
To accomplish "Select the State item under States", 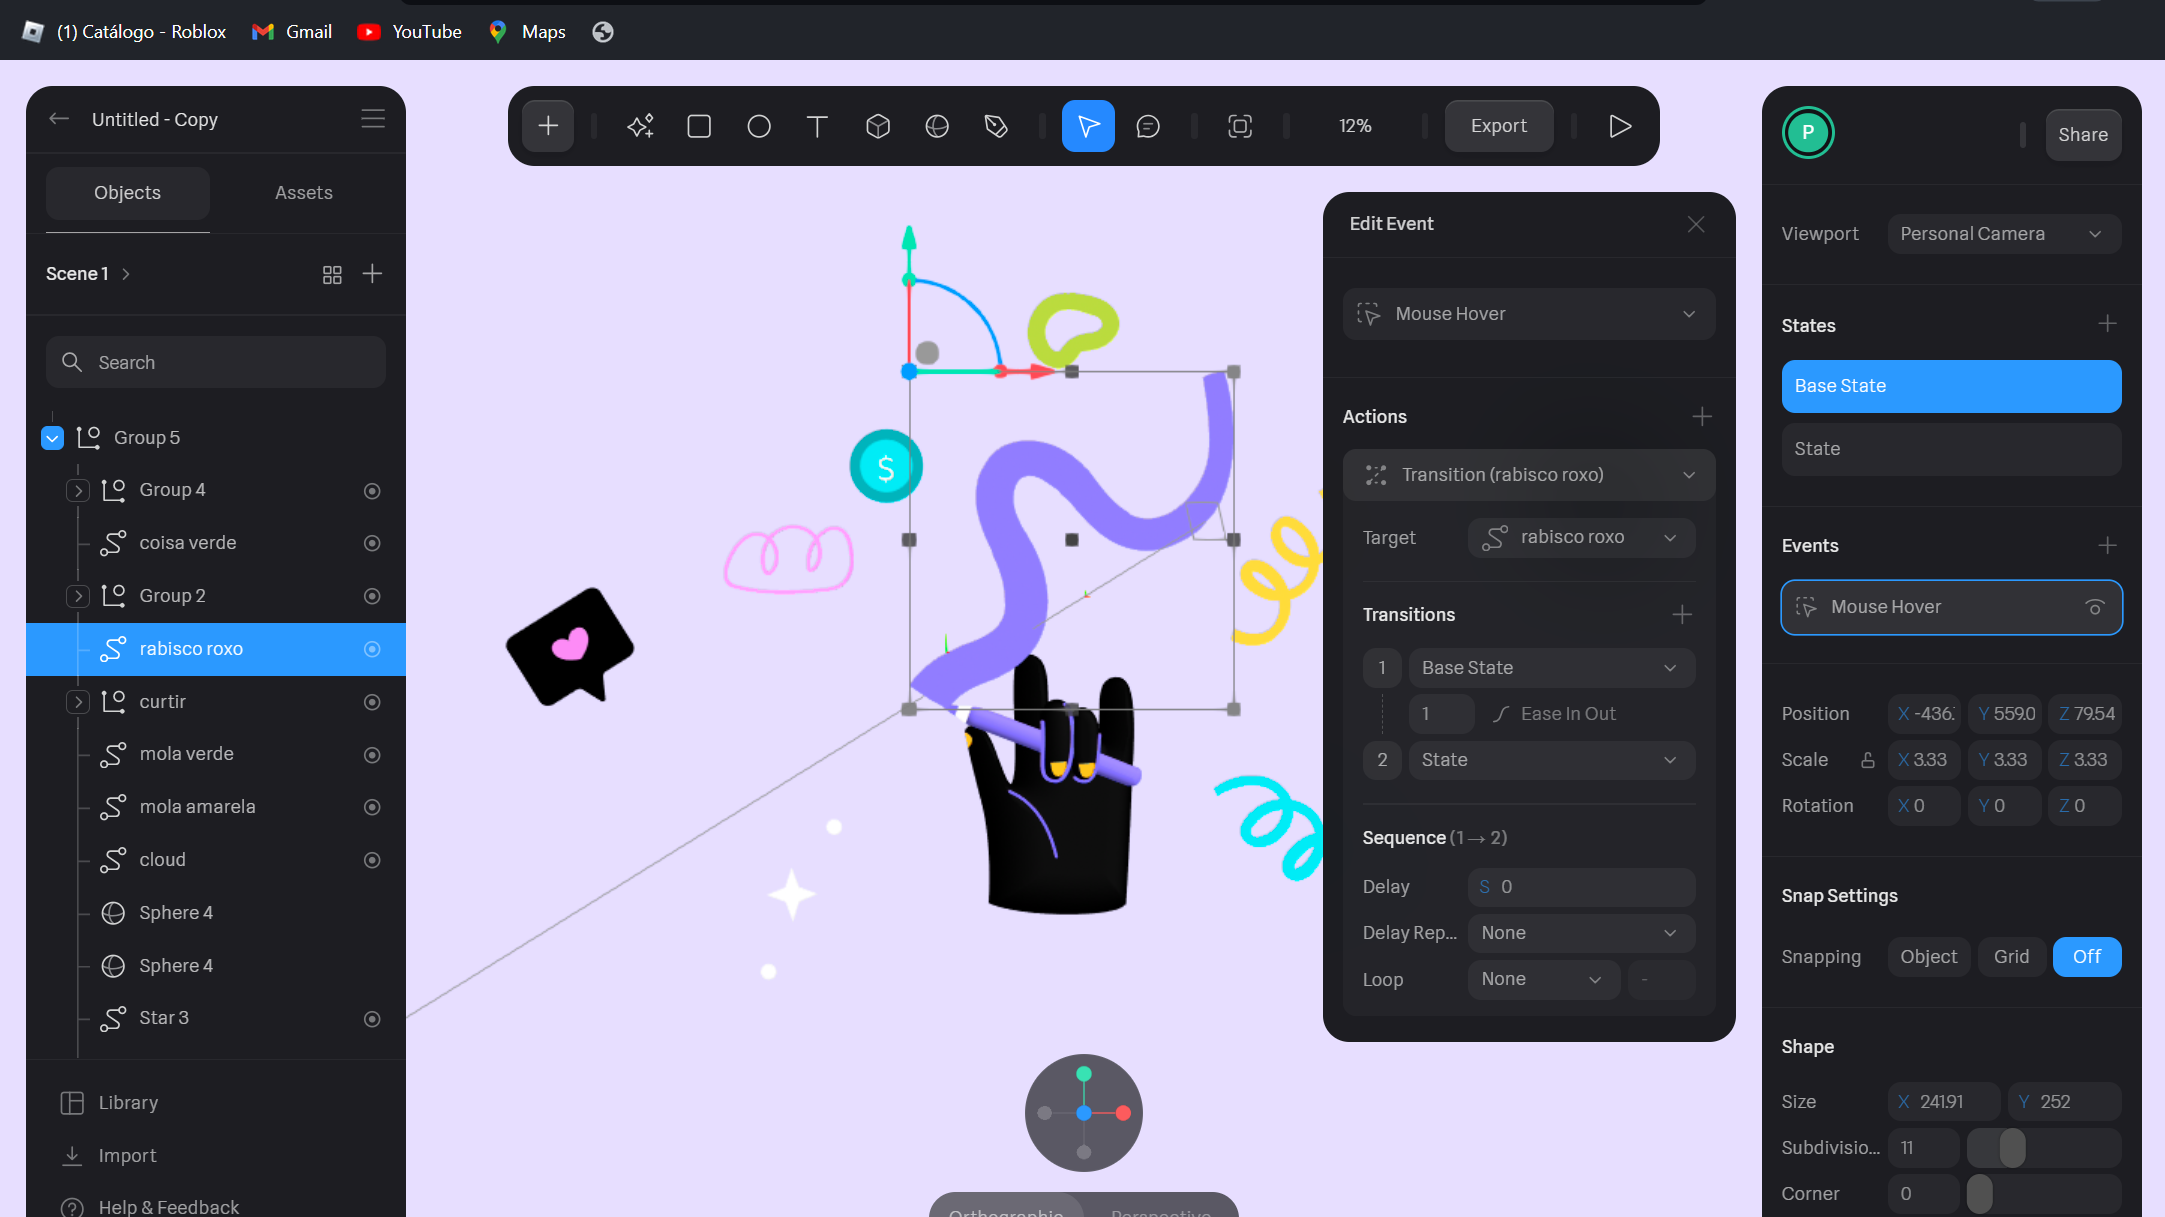I will pyautogui.click(x=1951, y=449).
